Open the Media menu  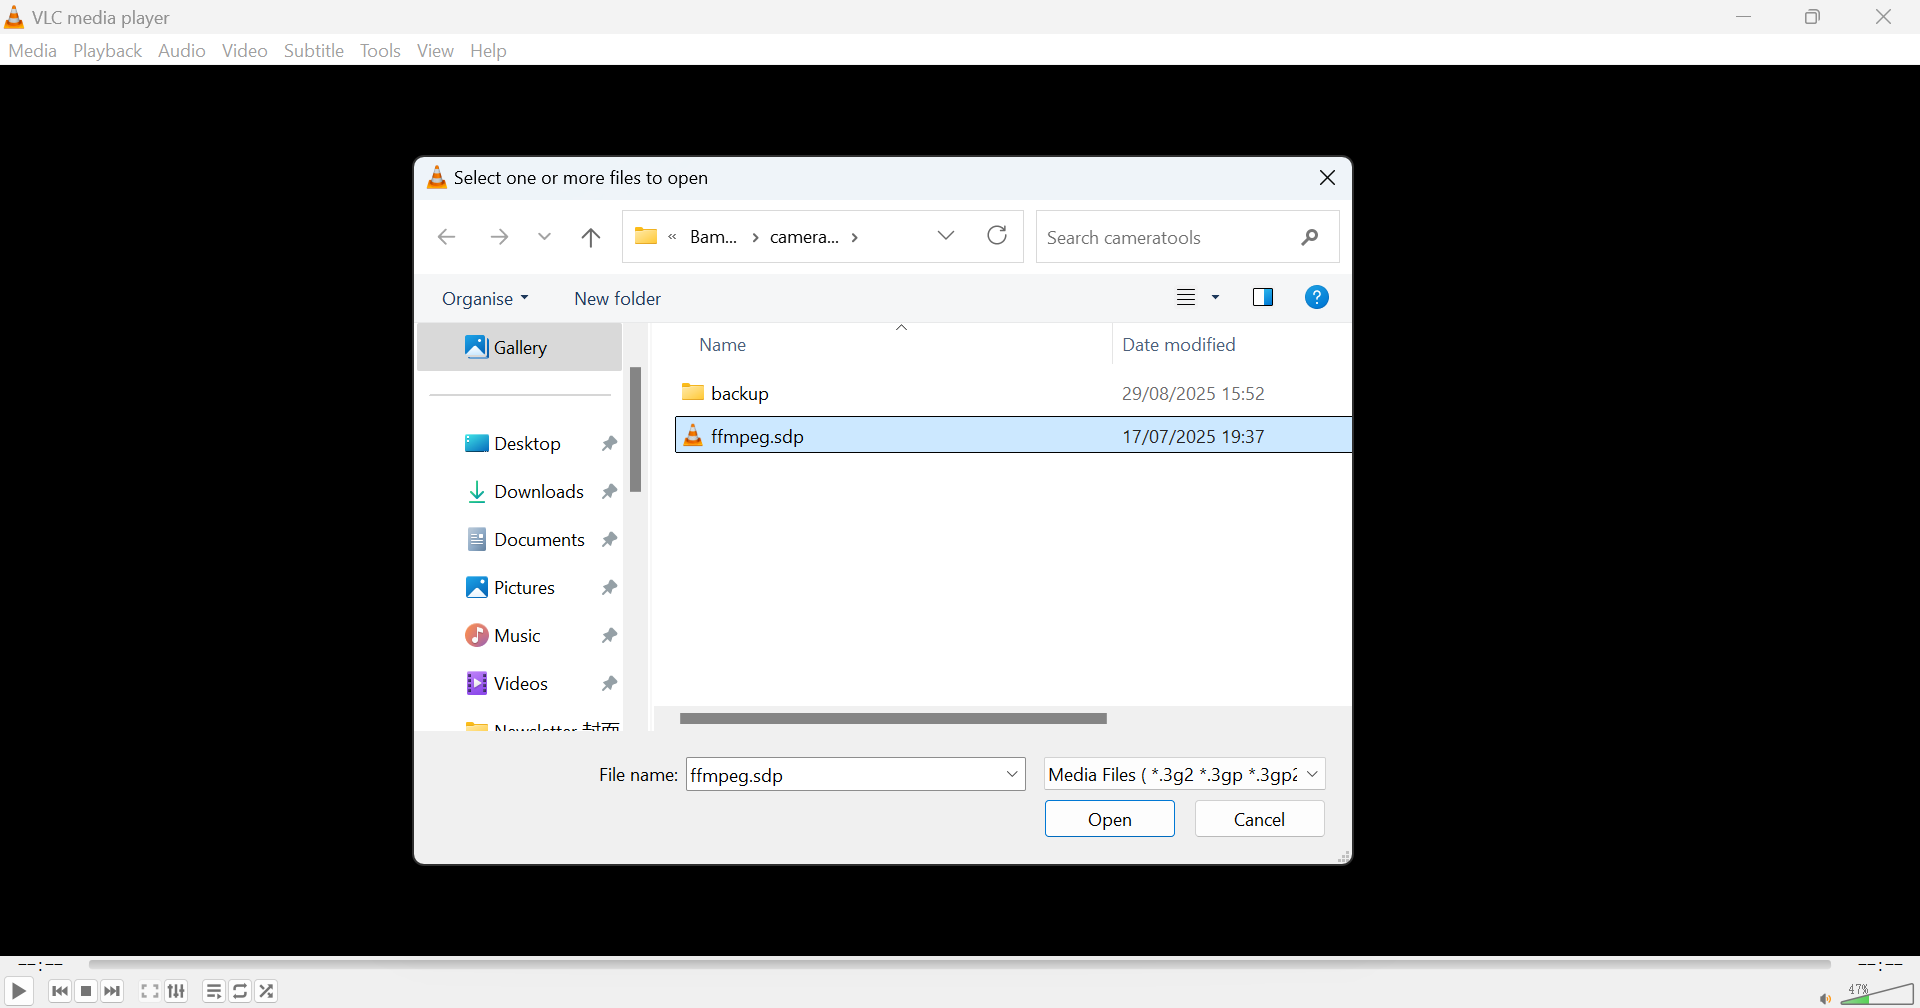point(32,50)
